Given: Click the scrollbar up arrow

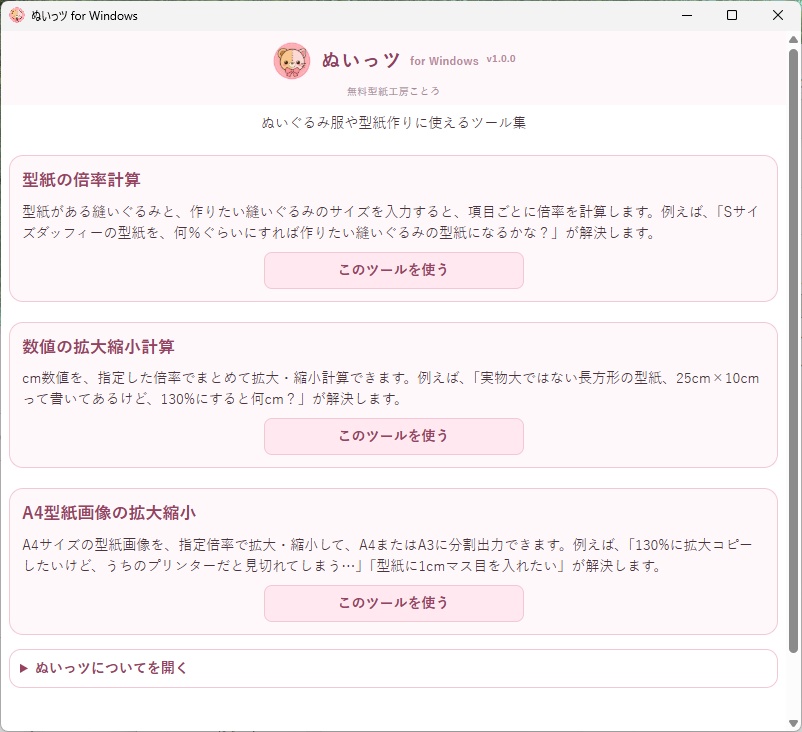Looking at the screenshot, I should tap(793, 39).
